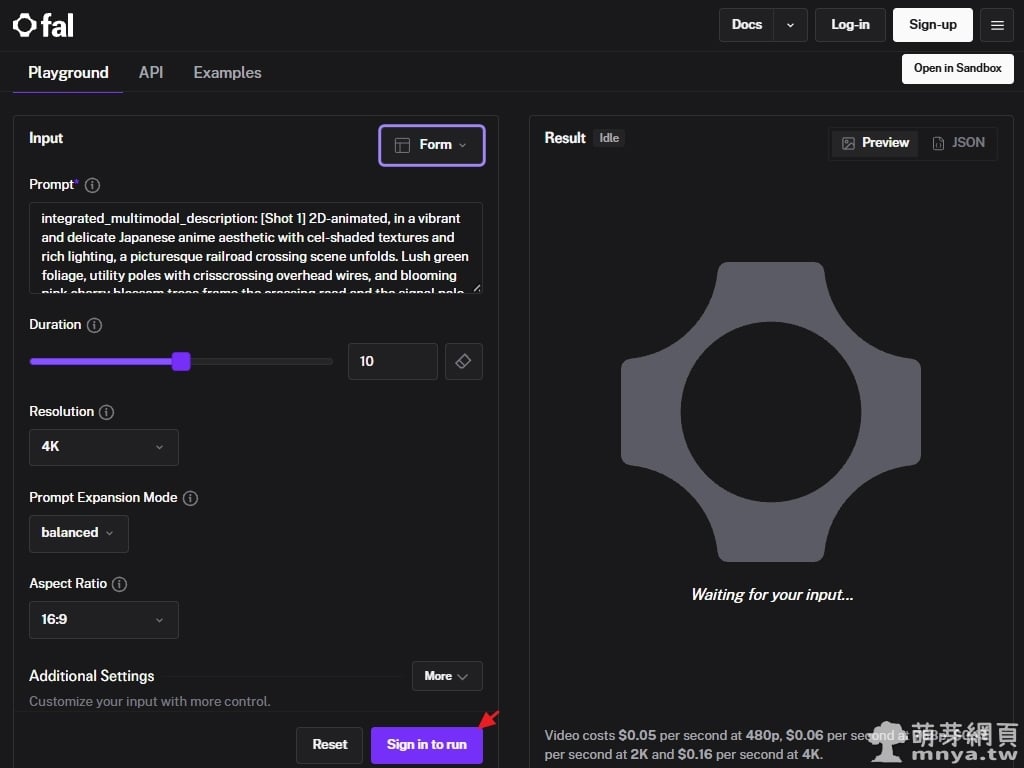Open the 16:9 aspect ratio dropdown
The height and width of the screenshot is (768, 1024).
(x=104, y=620)
